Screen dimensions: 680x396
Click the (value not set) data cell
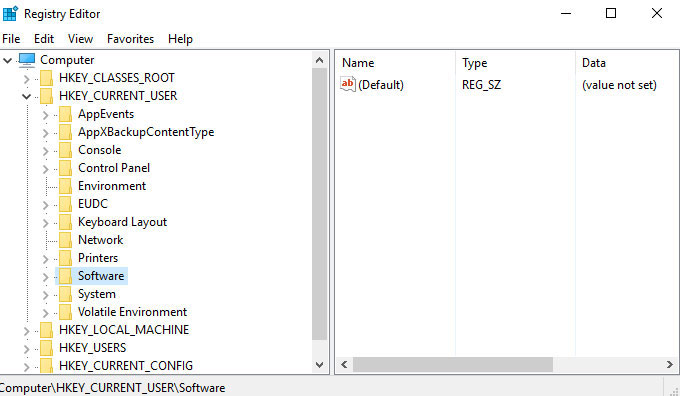[619, 85]
